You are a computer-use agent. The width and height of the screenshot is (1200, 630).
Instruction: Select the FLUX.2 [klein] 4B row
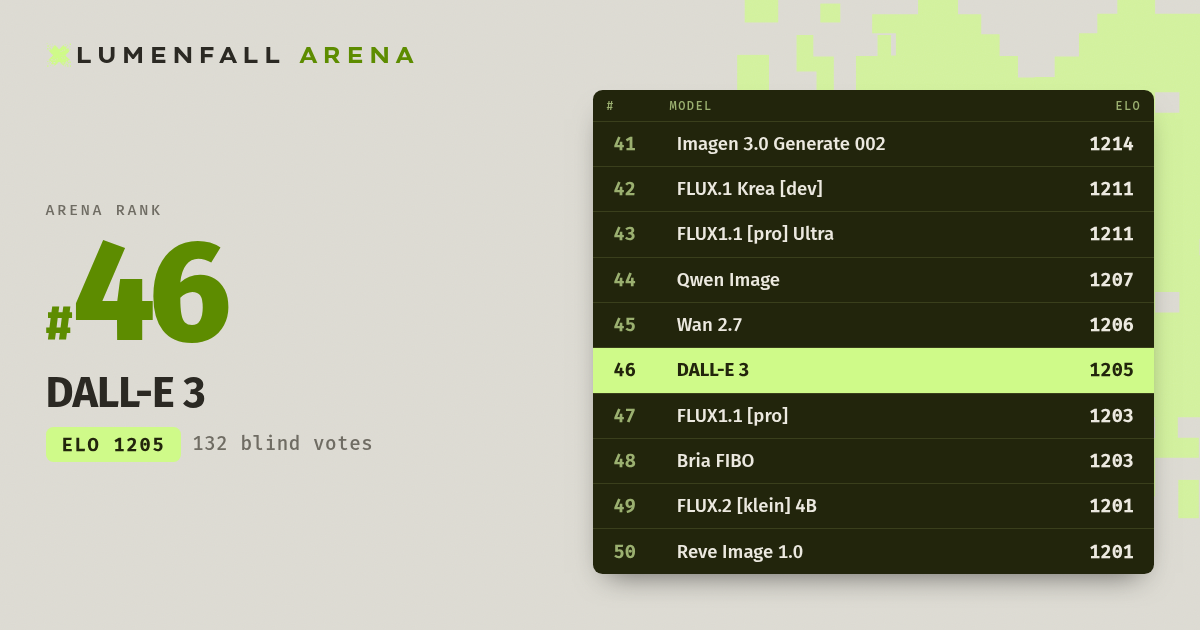pos(873,506)
